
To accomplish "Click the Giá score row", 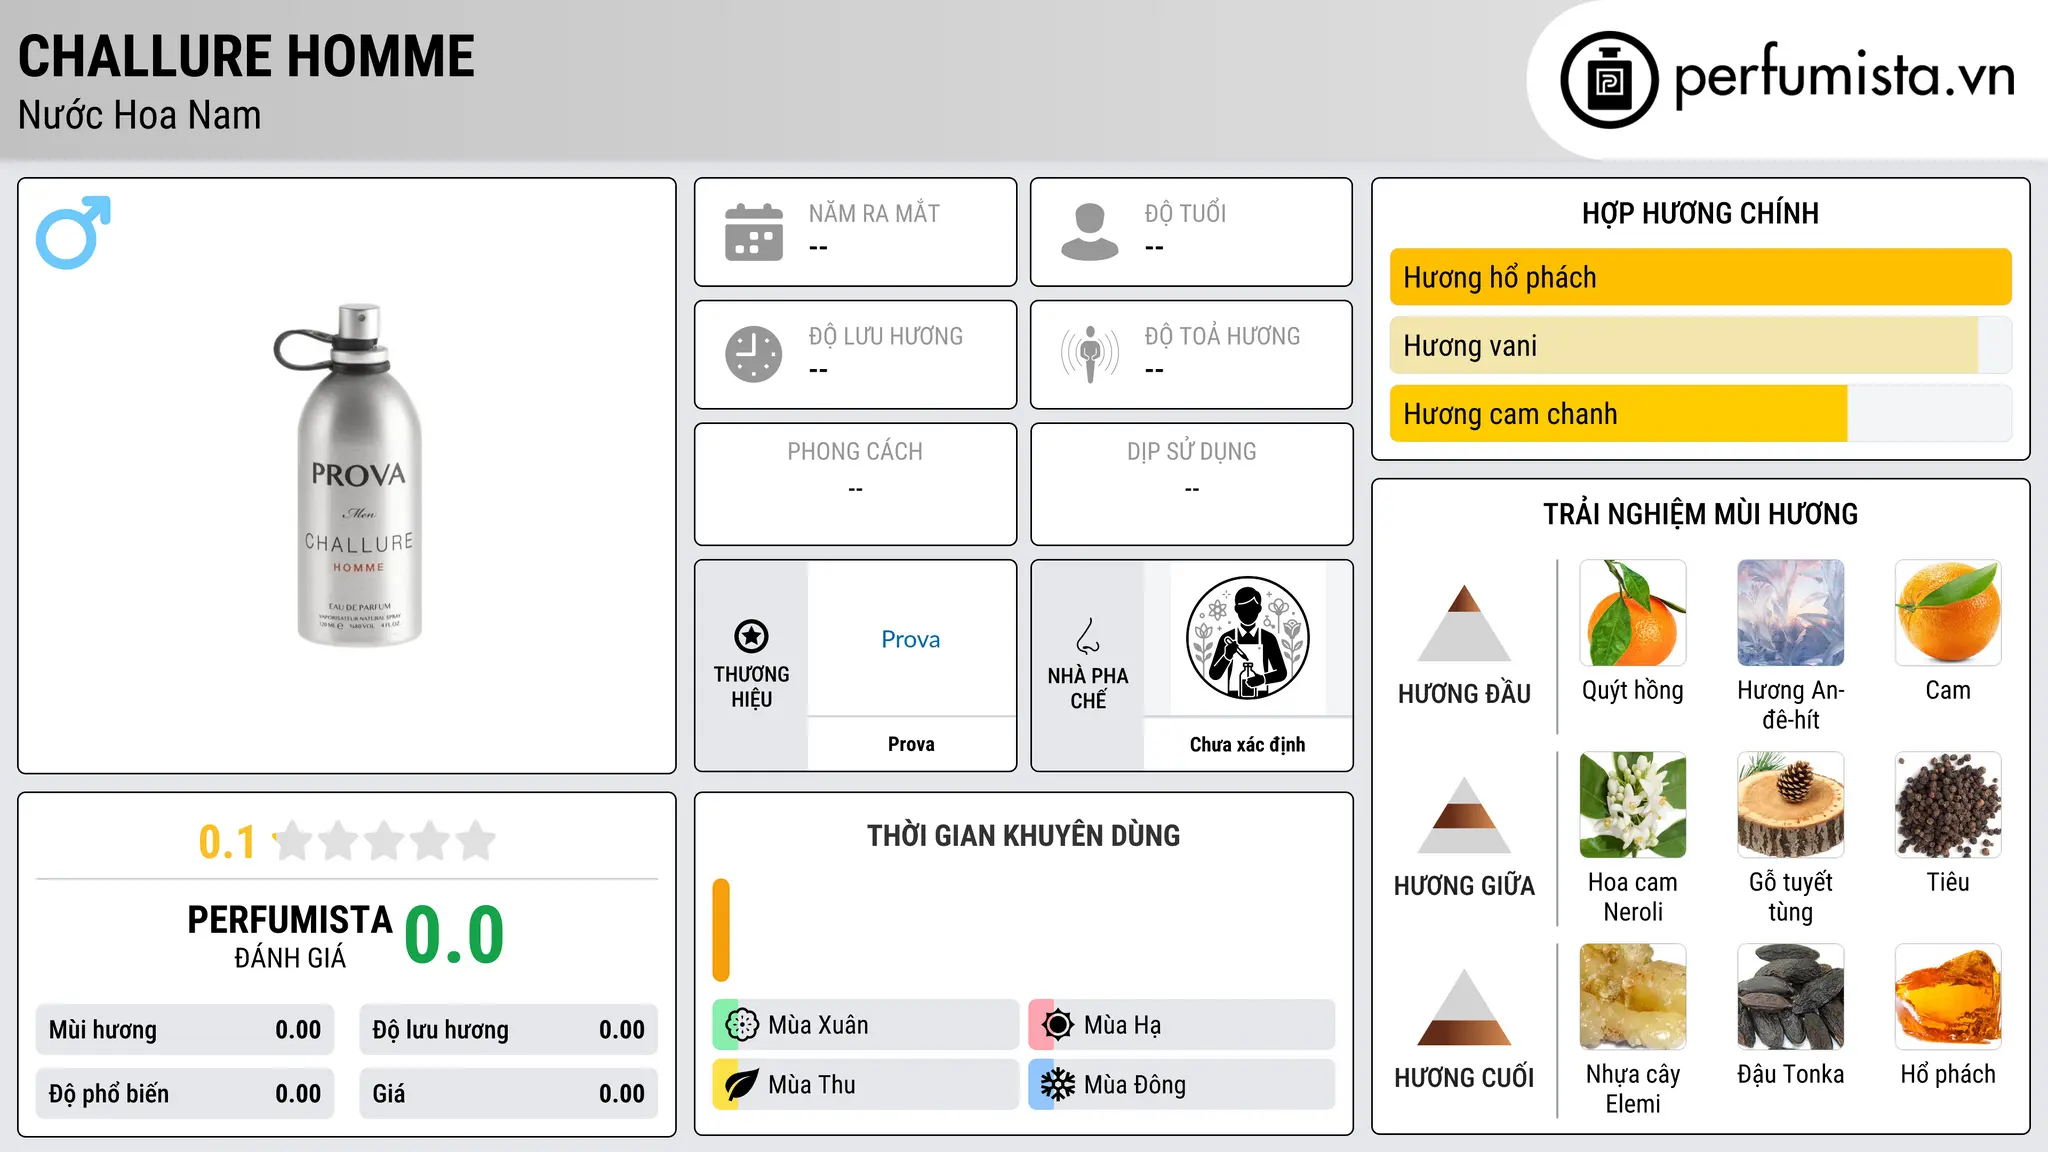I will 509,1094.
